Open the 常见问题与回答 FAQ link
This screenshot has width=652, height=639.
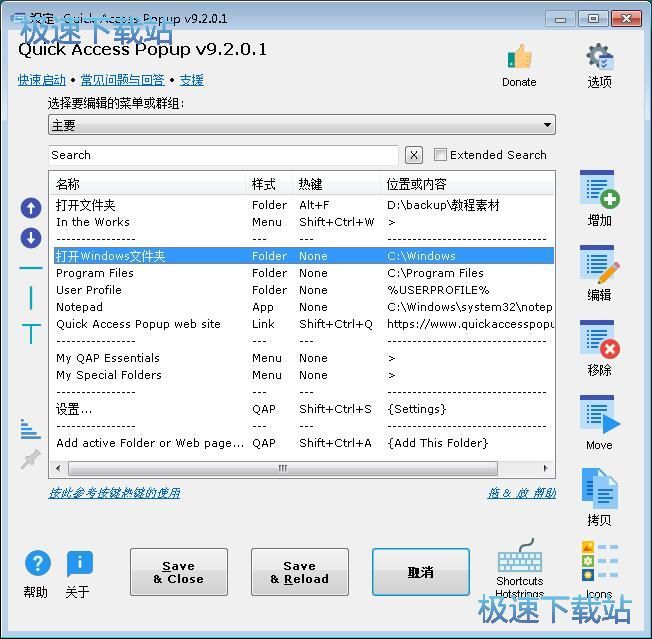click(123, 80)
